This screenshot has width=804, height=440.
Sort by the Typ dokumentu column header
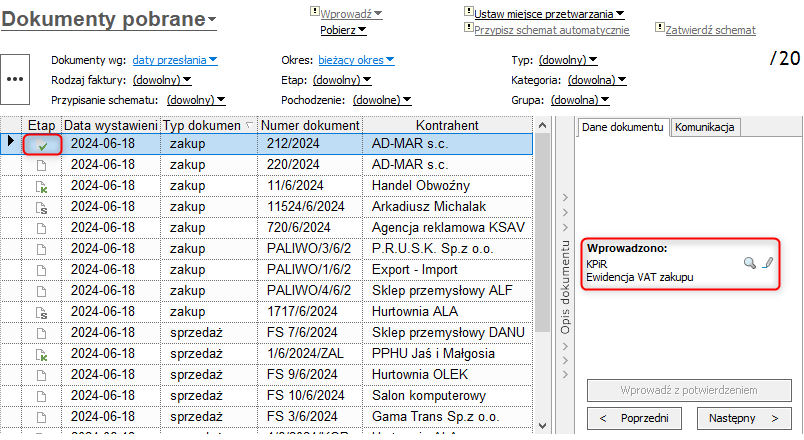tap(208, 125)
